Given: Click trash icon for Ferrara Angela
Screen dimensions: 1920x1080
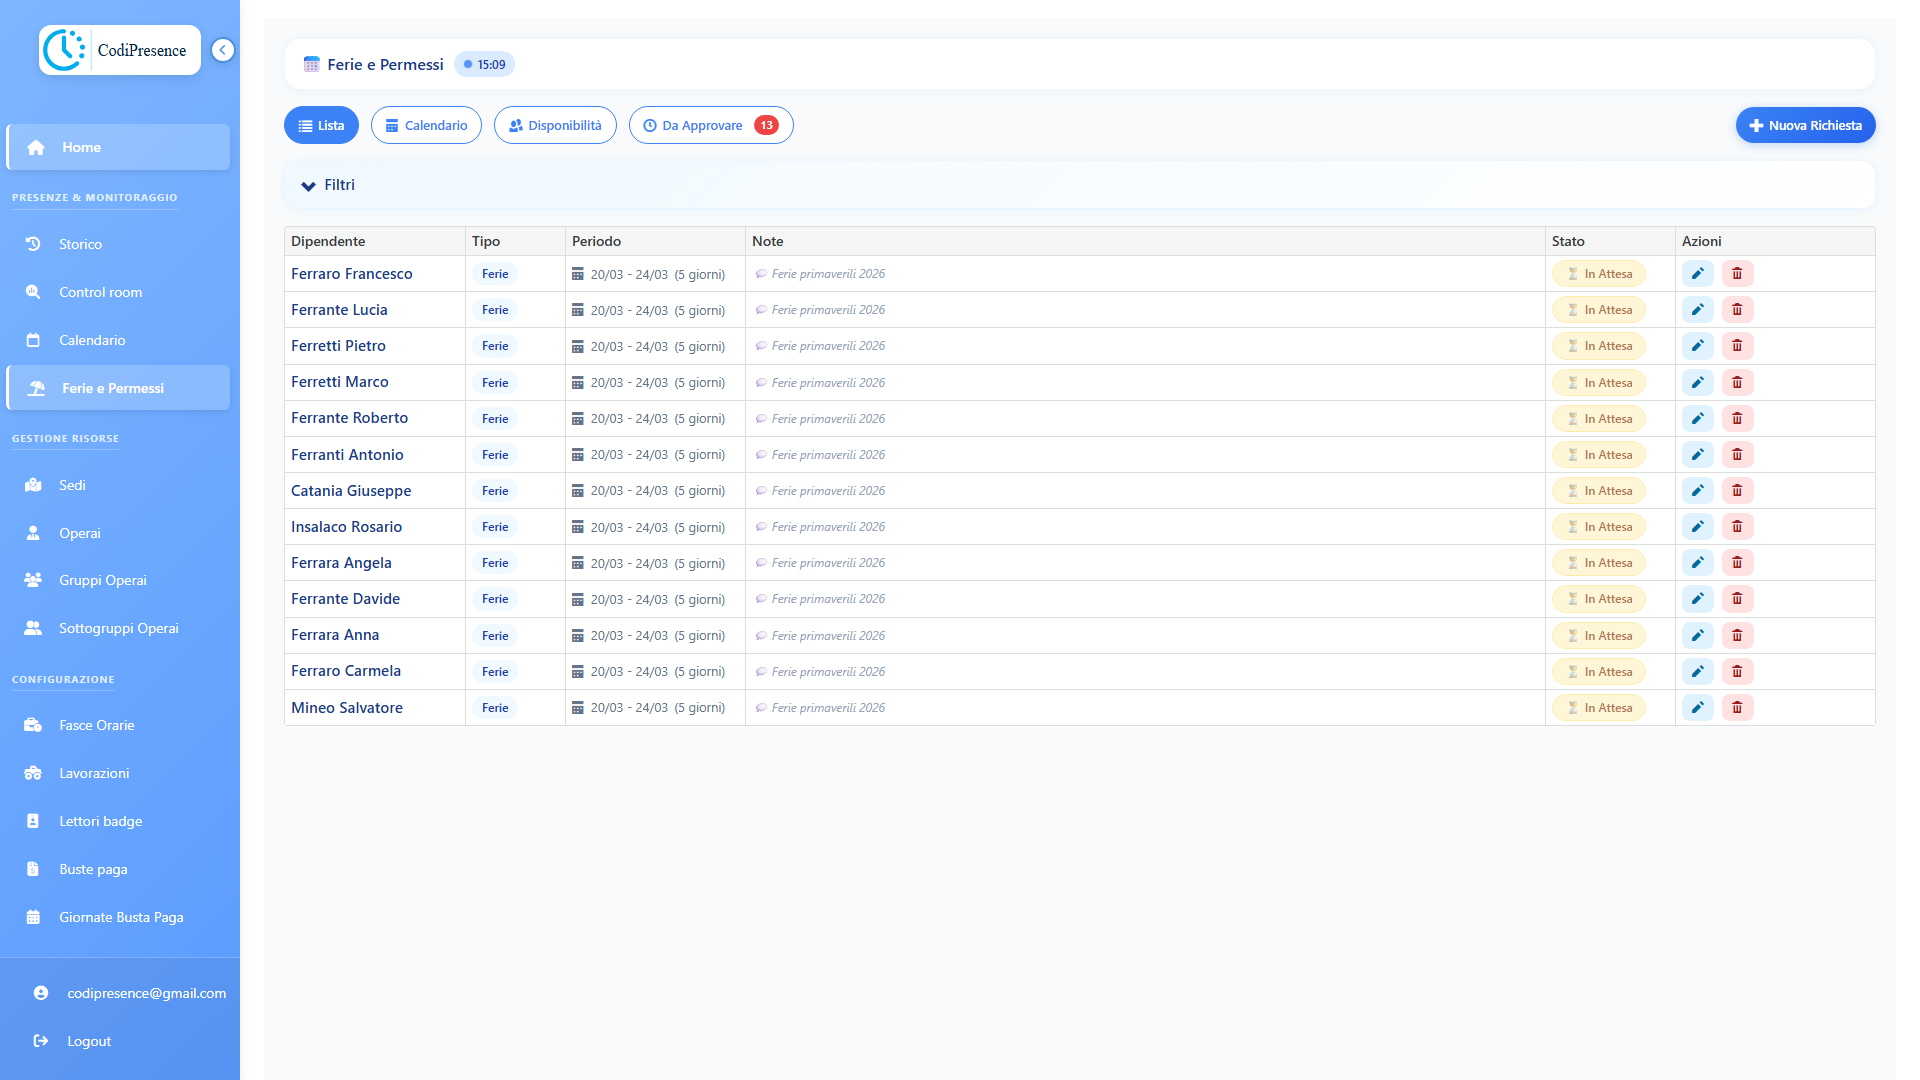Looking at the screenshot, I should 1737,563.
